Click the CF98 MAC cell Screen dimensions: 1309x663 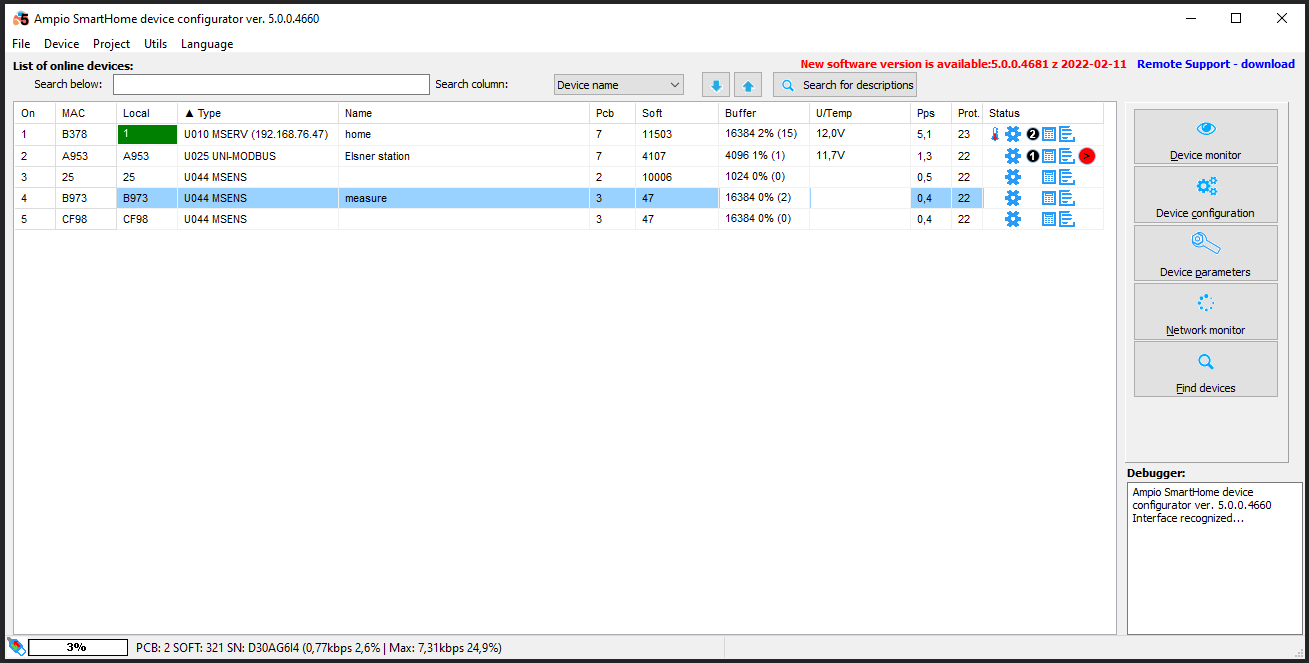[x=86, y=219]
